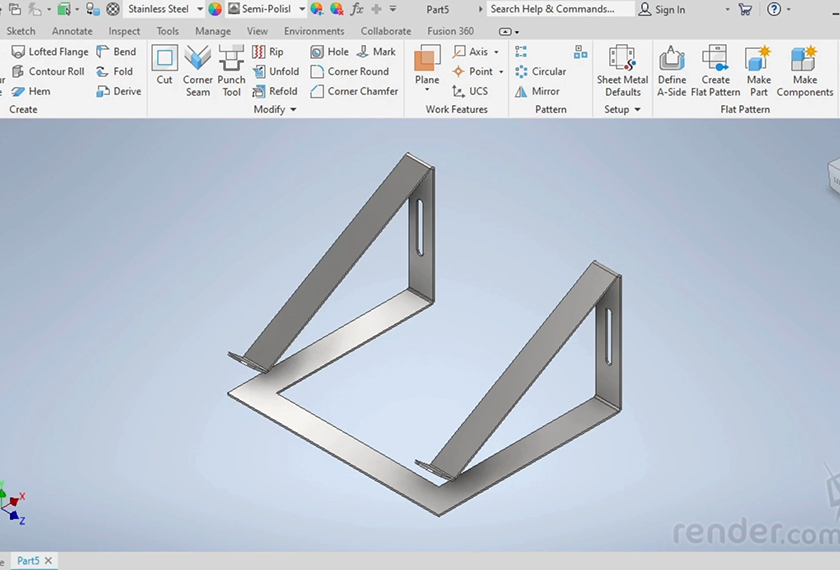The height and width of the screenshot is (570, 840).
Task: Activate the Corner Seam tool
Action: pyautogui.click(x=198, y=70)
